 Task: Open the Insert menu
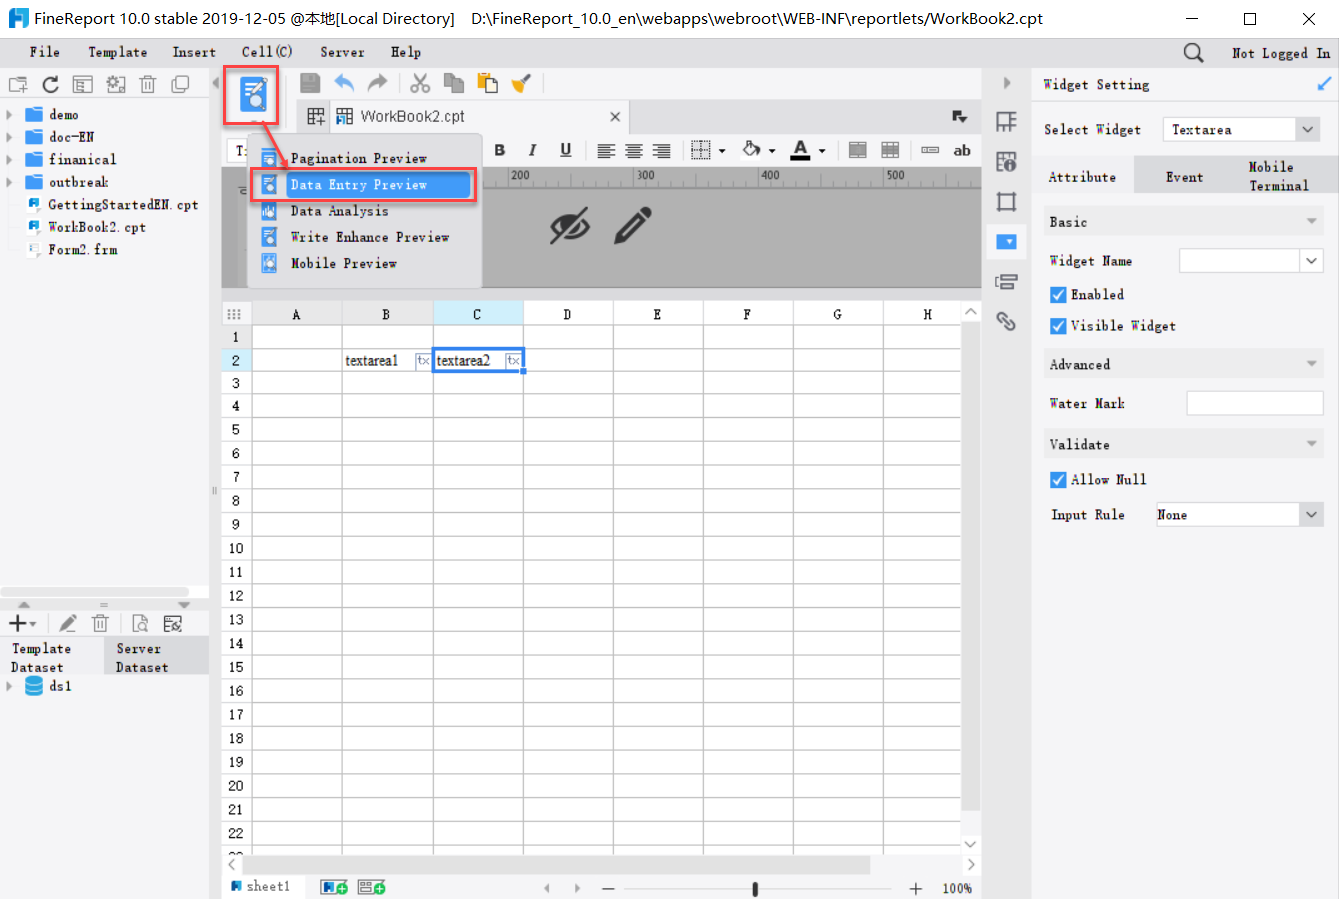[x=194, y=52]
